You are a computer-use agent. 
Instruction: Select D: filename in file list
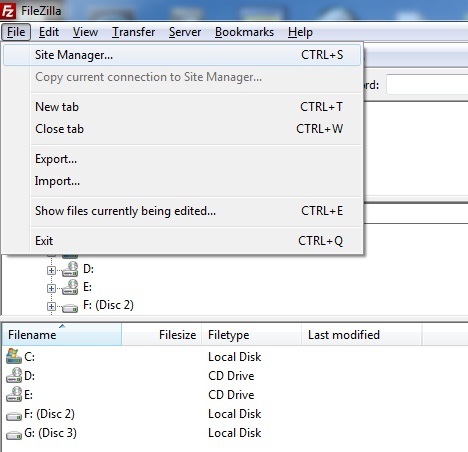[29, 376]
